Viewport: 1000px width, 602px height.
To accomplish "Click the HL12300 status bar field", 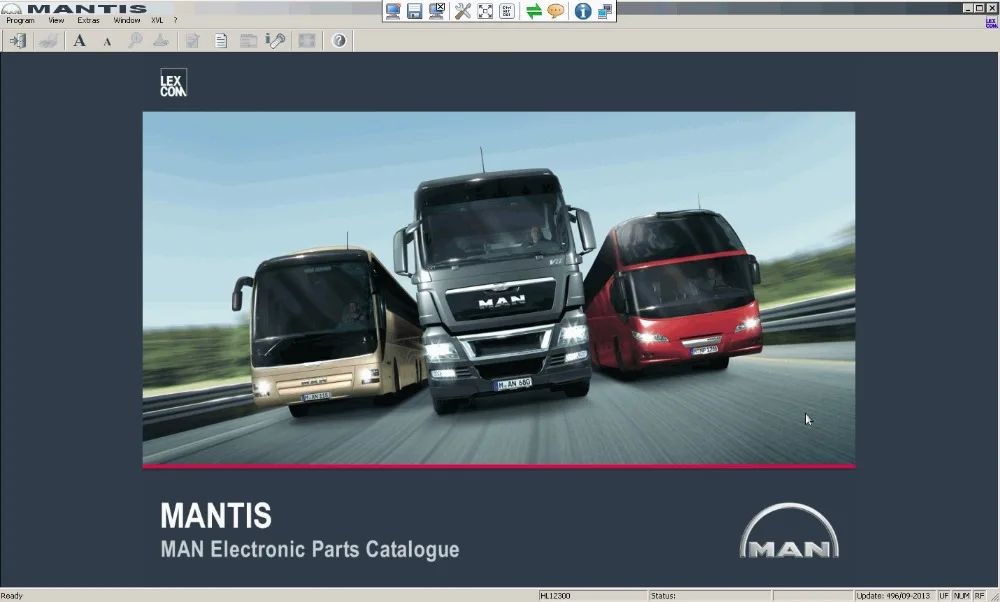I will pos(592,596).
